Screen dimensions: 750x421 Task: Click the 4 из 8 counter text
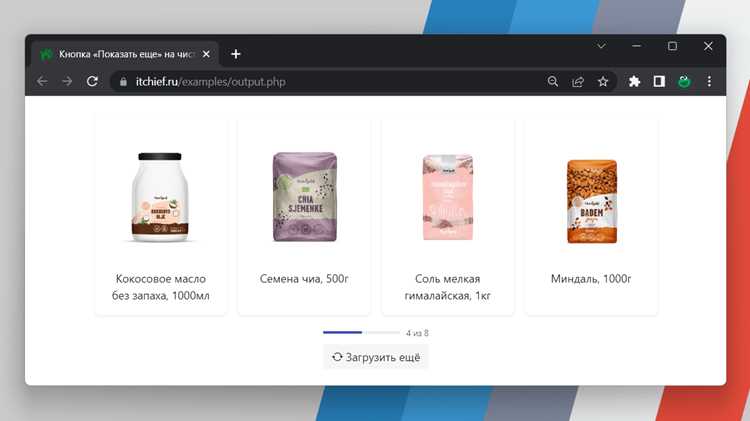tap(417, 333)
